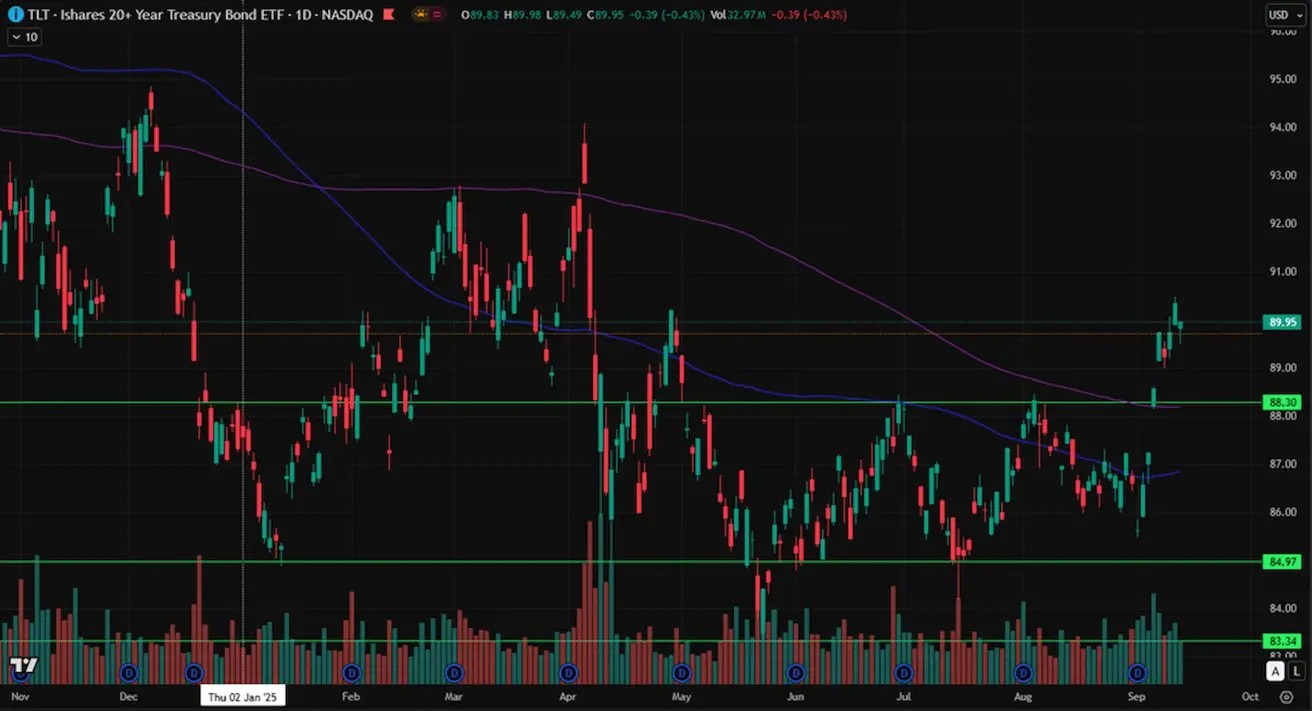Screen dimensions: 1312x711
Task: Open the dividend marker above Apr
Action: pyautogui.click(x=569, y=672)
